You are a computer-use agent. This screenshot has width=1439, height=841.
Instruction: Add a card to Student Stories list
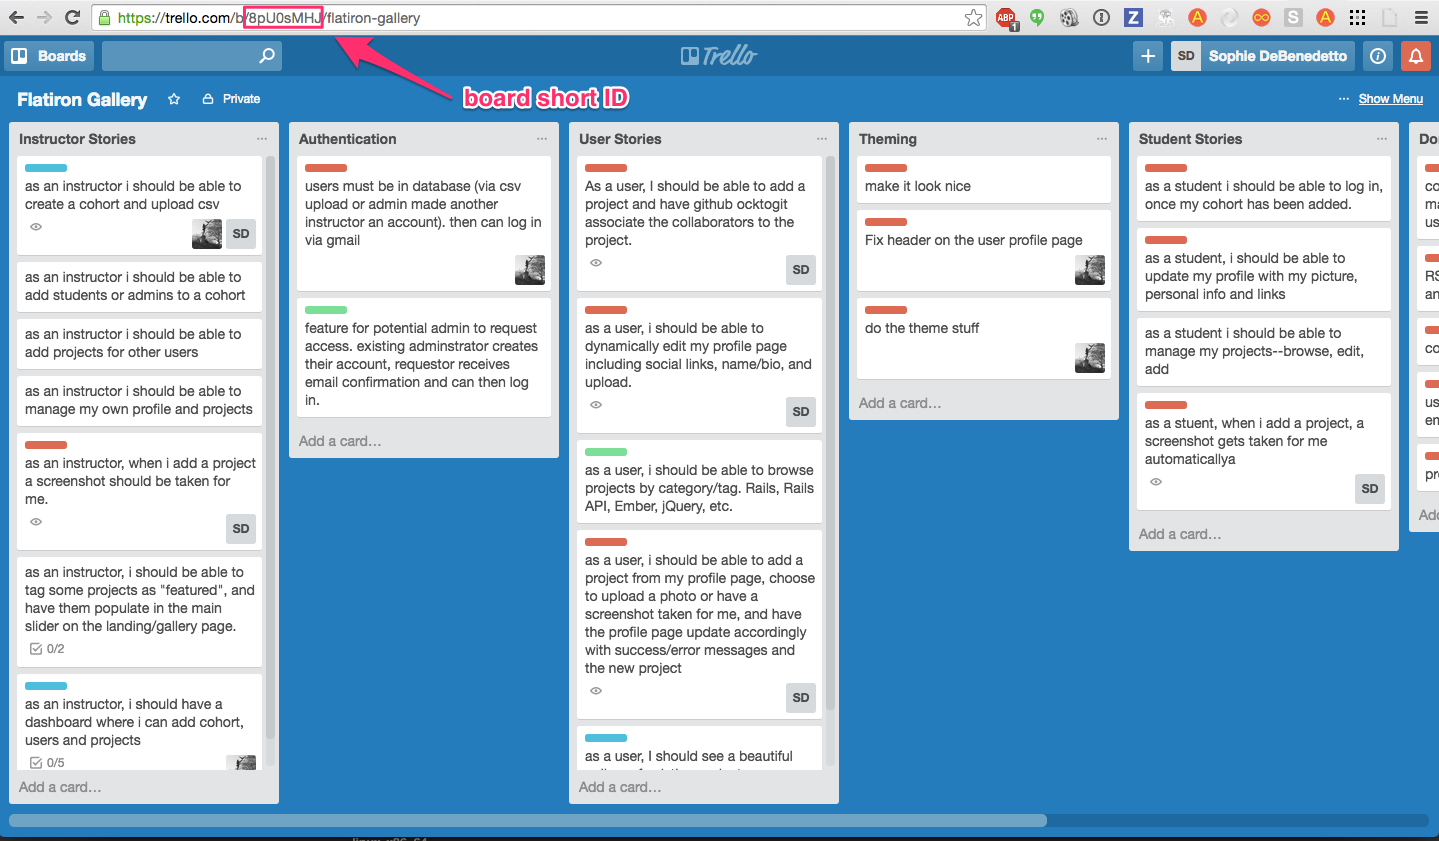tap(1180, 534)
